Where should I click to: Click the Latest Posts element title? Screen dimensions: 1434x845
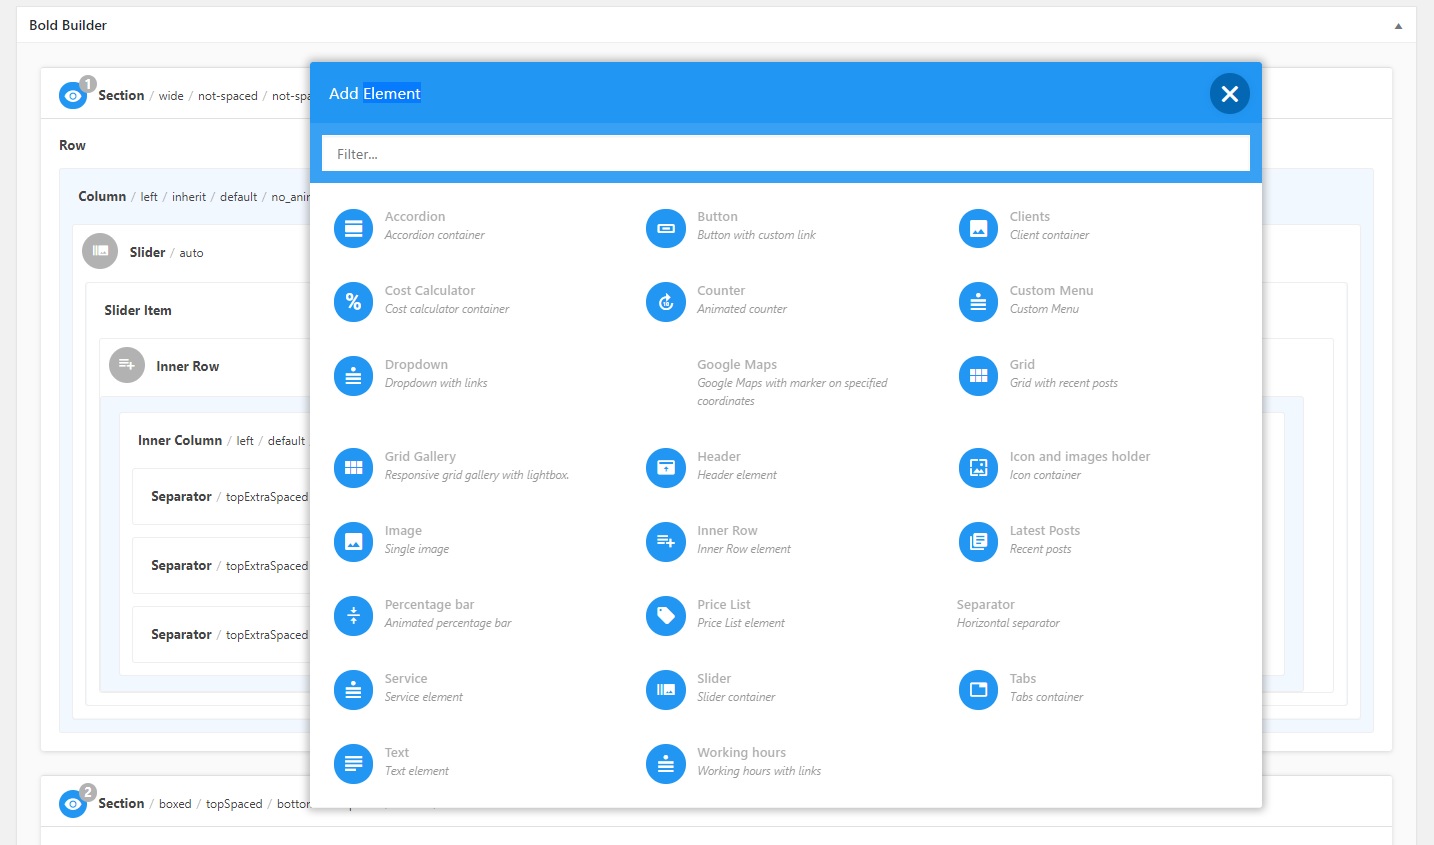click(1045, 531)
